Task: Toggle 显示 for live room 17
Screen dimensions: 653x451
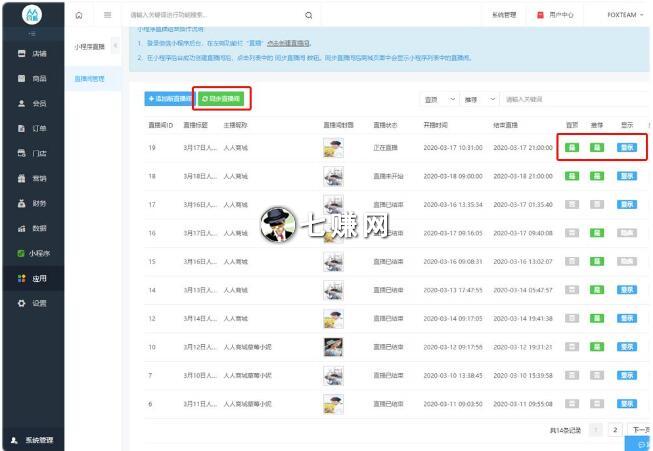Action: pyautogui.click(x=627, y=204)
